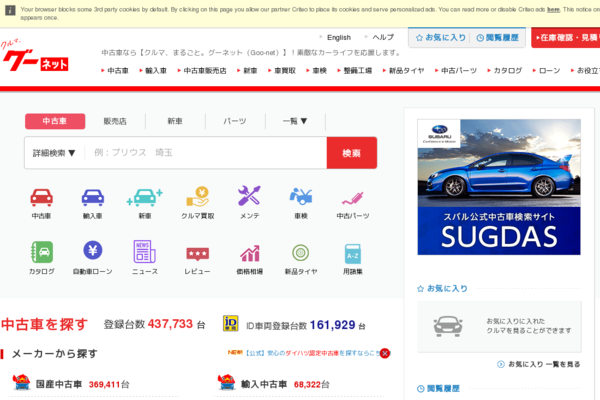Open クルマ買取 hand-with-coin icon
Screen dimensions: 600x400
(x=197, y=197)
